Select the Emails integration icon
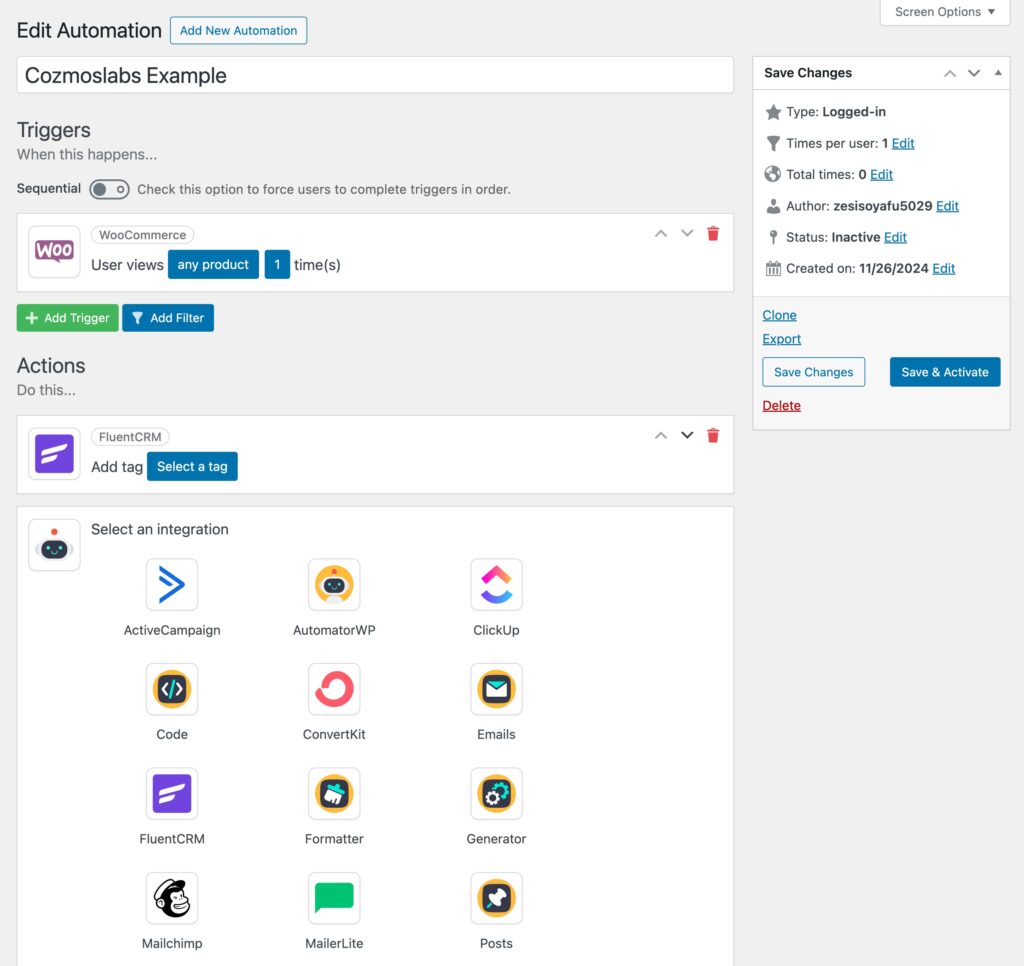This screenshot has width=1024, height=966. pyautogui.click(x=496, y=689)
